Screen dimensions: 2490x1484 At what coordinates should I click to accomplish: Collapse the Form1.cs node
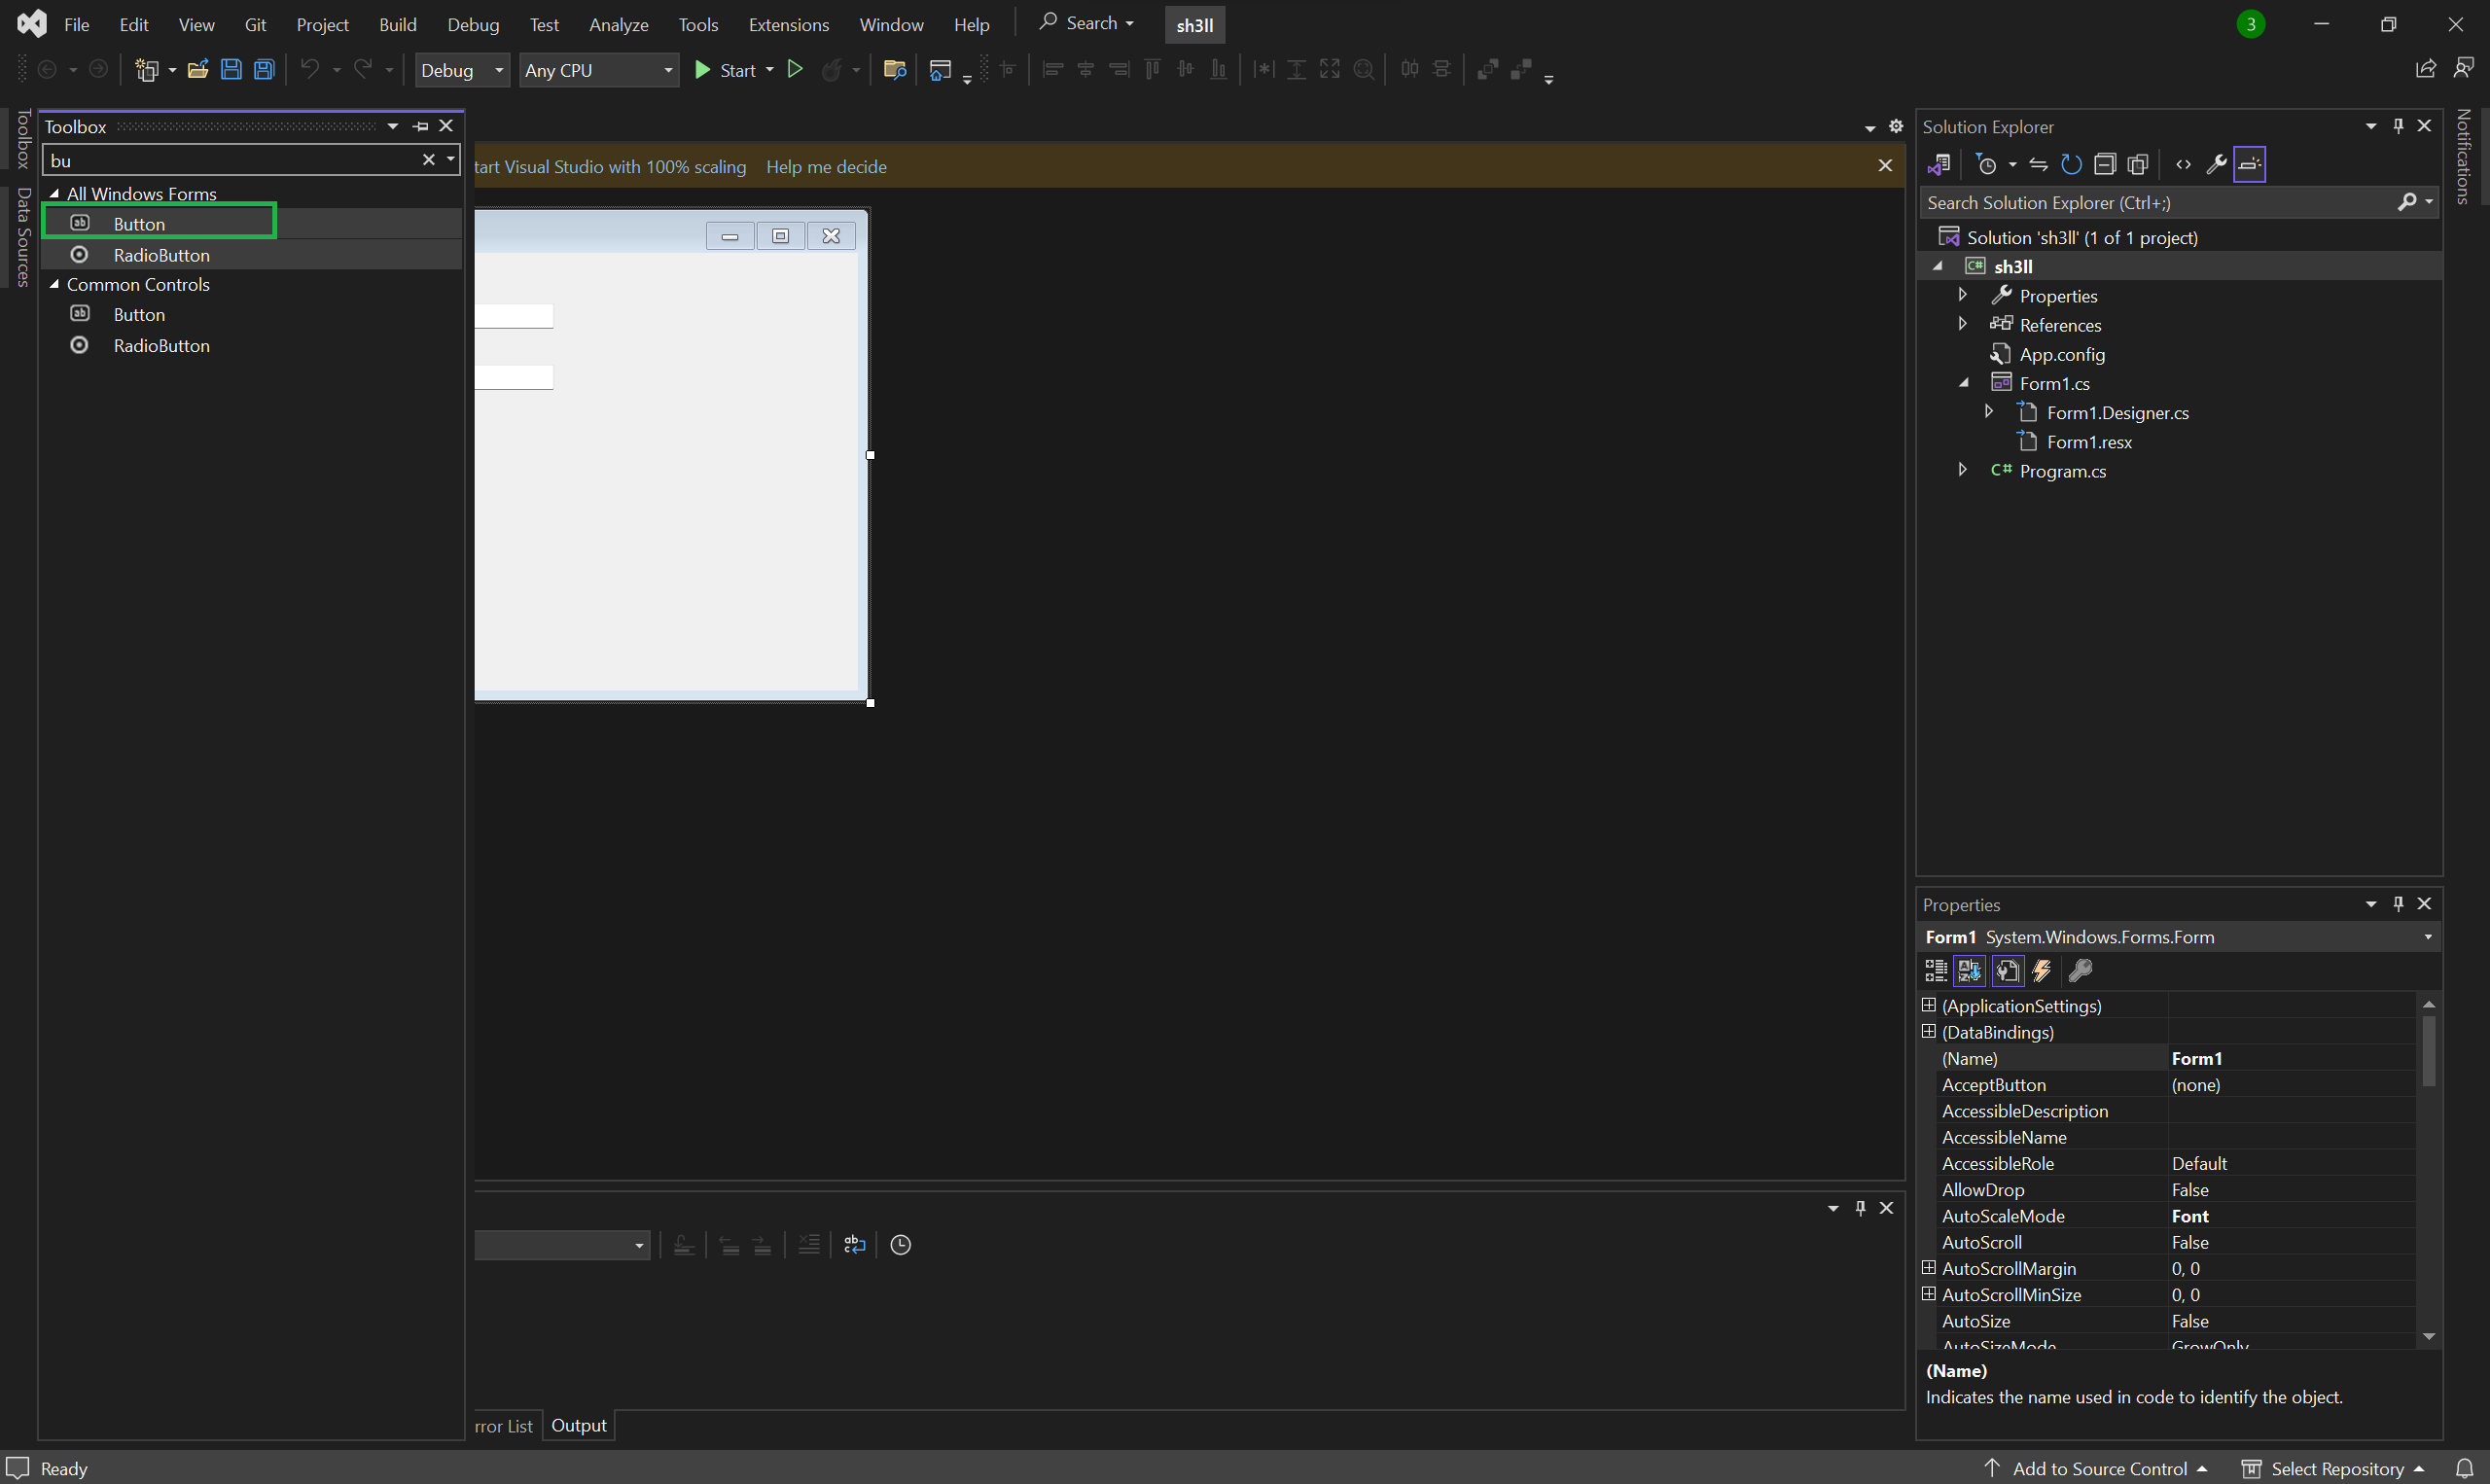(x=1964, y=383)
